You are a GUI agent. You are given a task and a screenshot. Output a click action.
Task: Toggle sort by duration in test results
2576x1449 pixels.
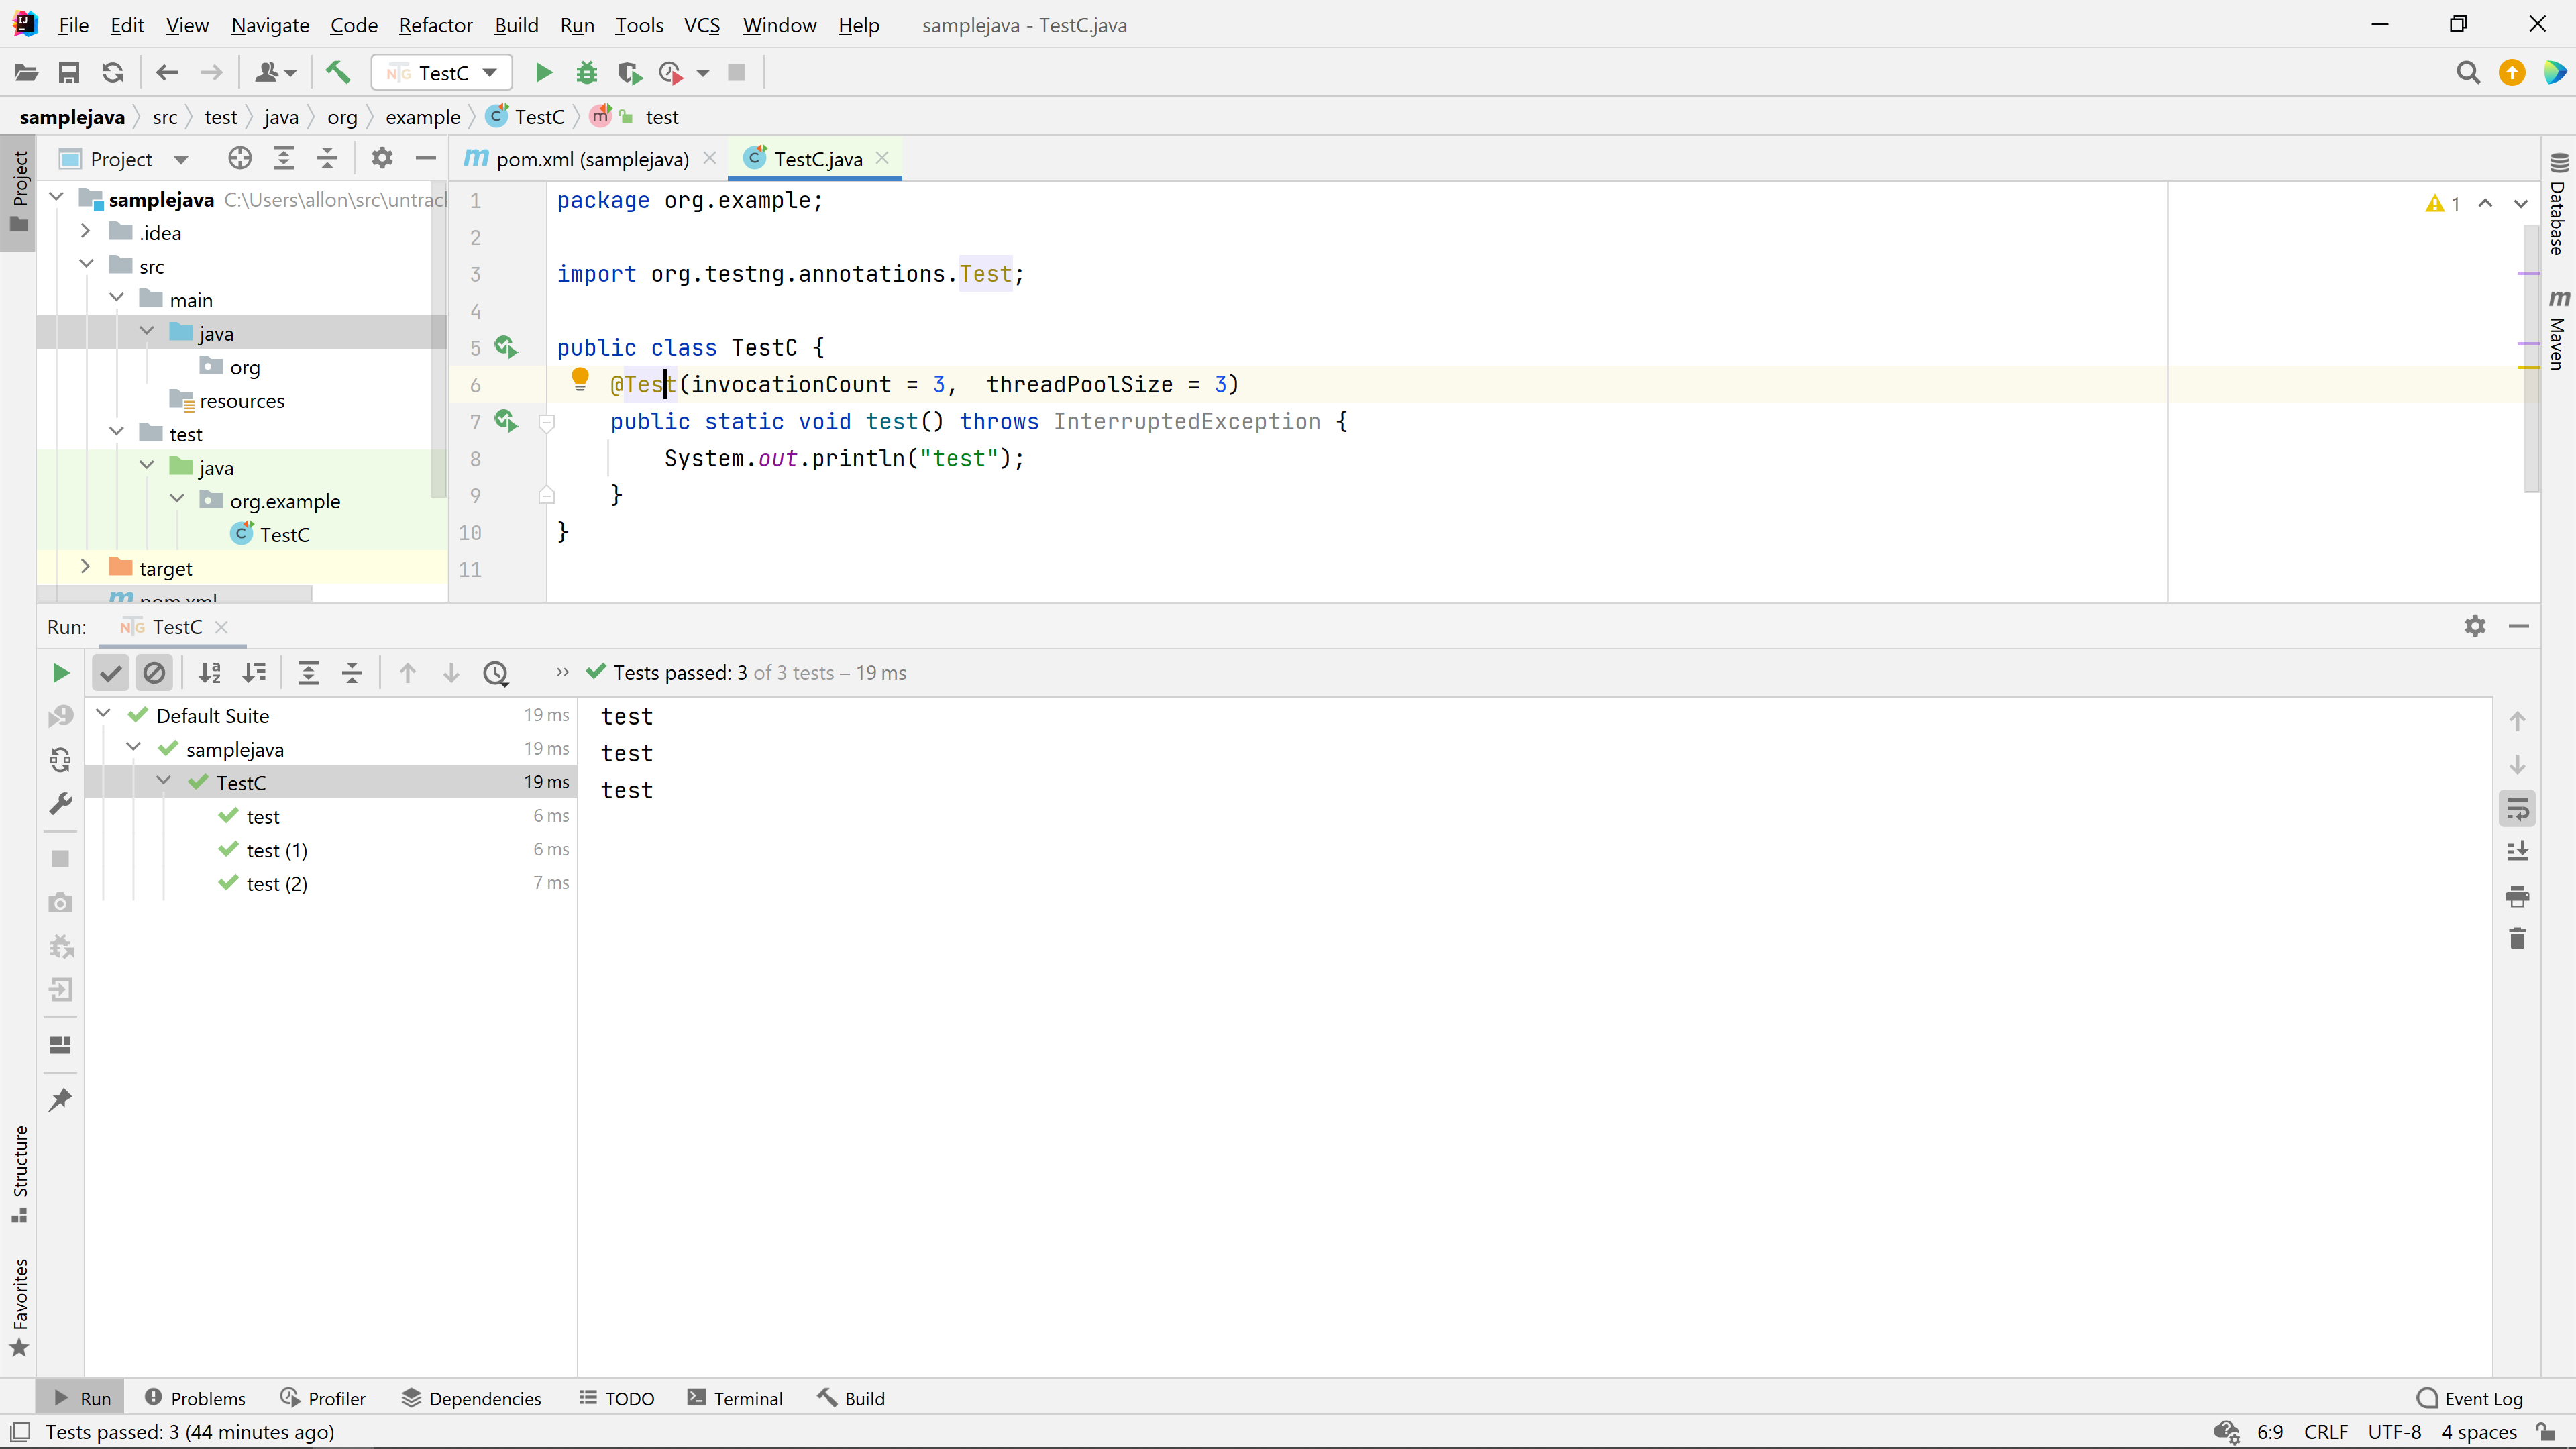(x=255, y=673)
